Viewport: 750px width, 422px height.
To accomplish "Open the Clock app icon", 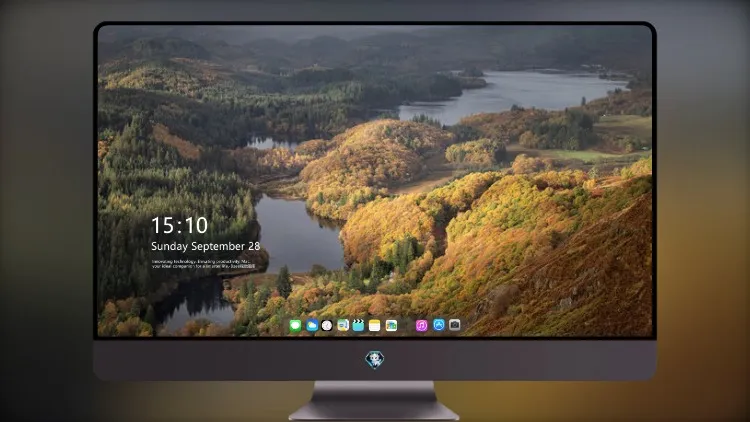I will tap(327, 326).
